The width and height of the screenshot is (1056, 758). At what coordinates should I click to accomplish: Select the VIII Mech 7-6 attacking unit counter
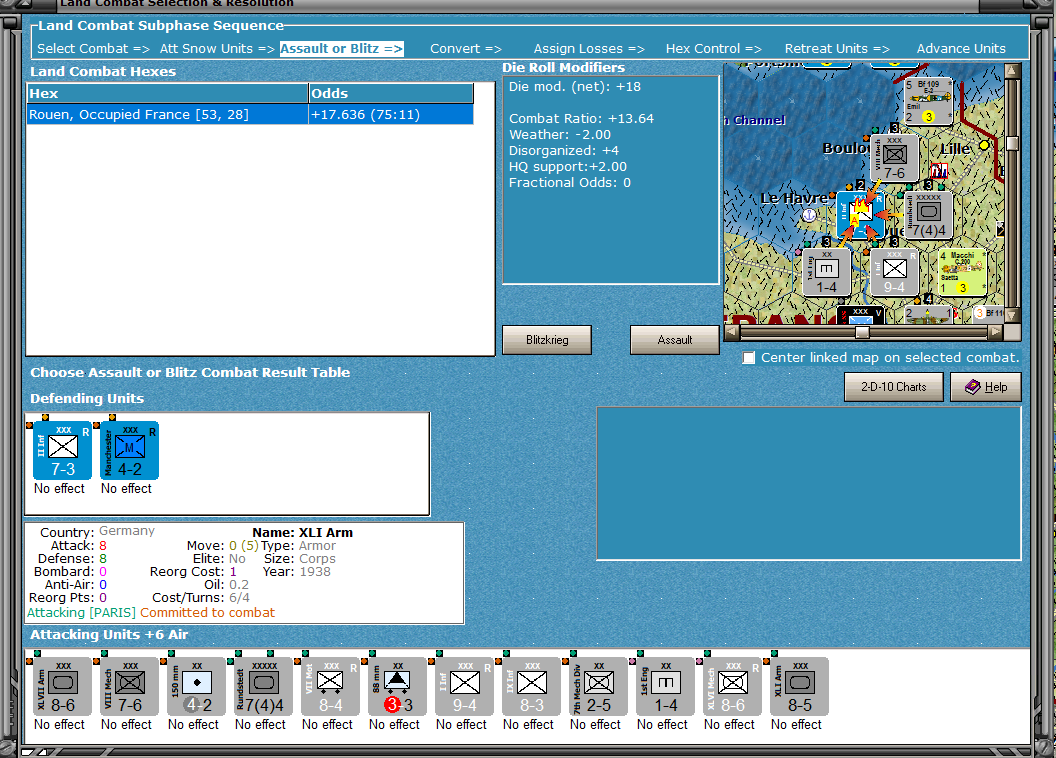click(129, 685)
